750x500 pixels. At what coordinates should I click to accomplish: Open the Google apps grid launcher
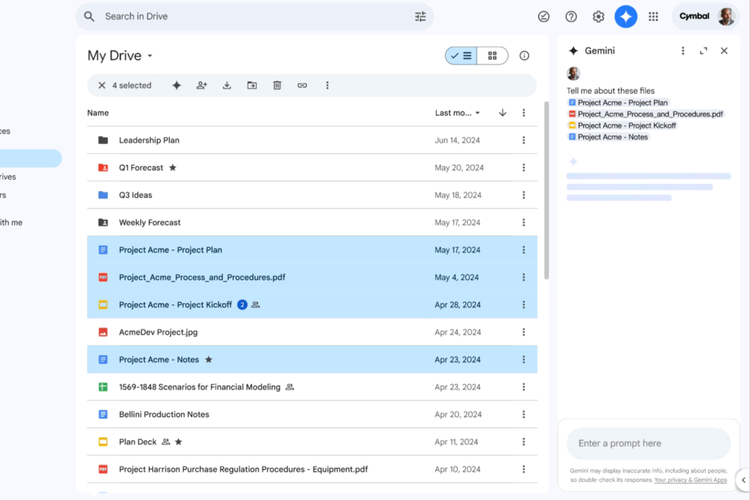click(653, 16)
